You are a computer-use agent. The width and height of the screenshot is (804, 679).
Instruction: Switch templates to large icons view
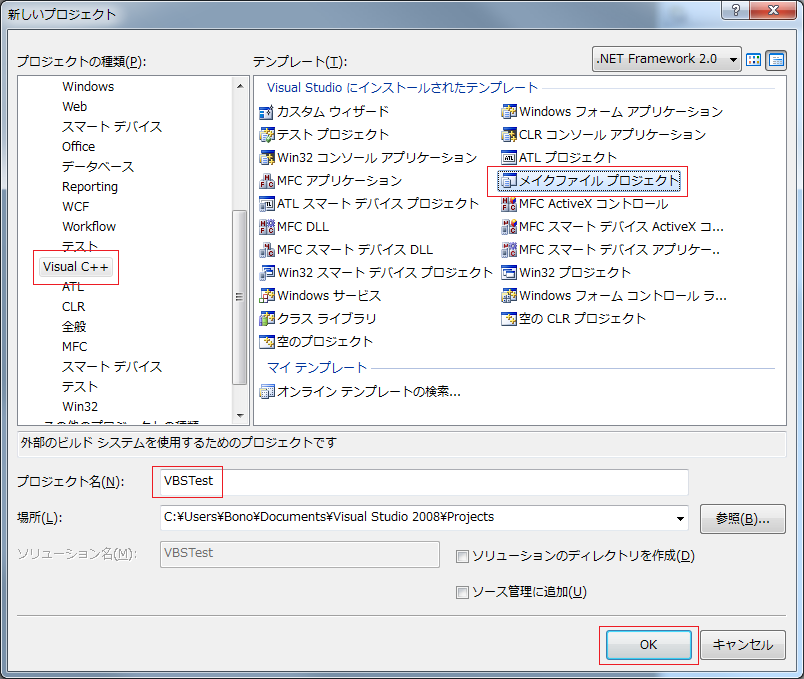(753, 60)
